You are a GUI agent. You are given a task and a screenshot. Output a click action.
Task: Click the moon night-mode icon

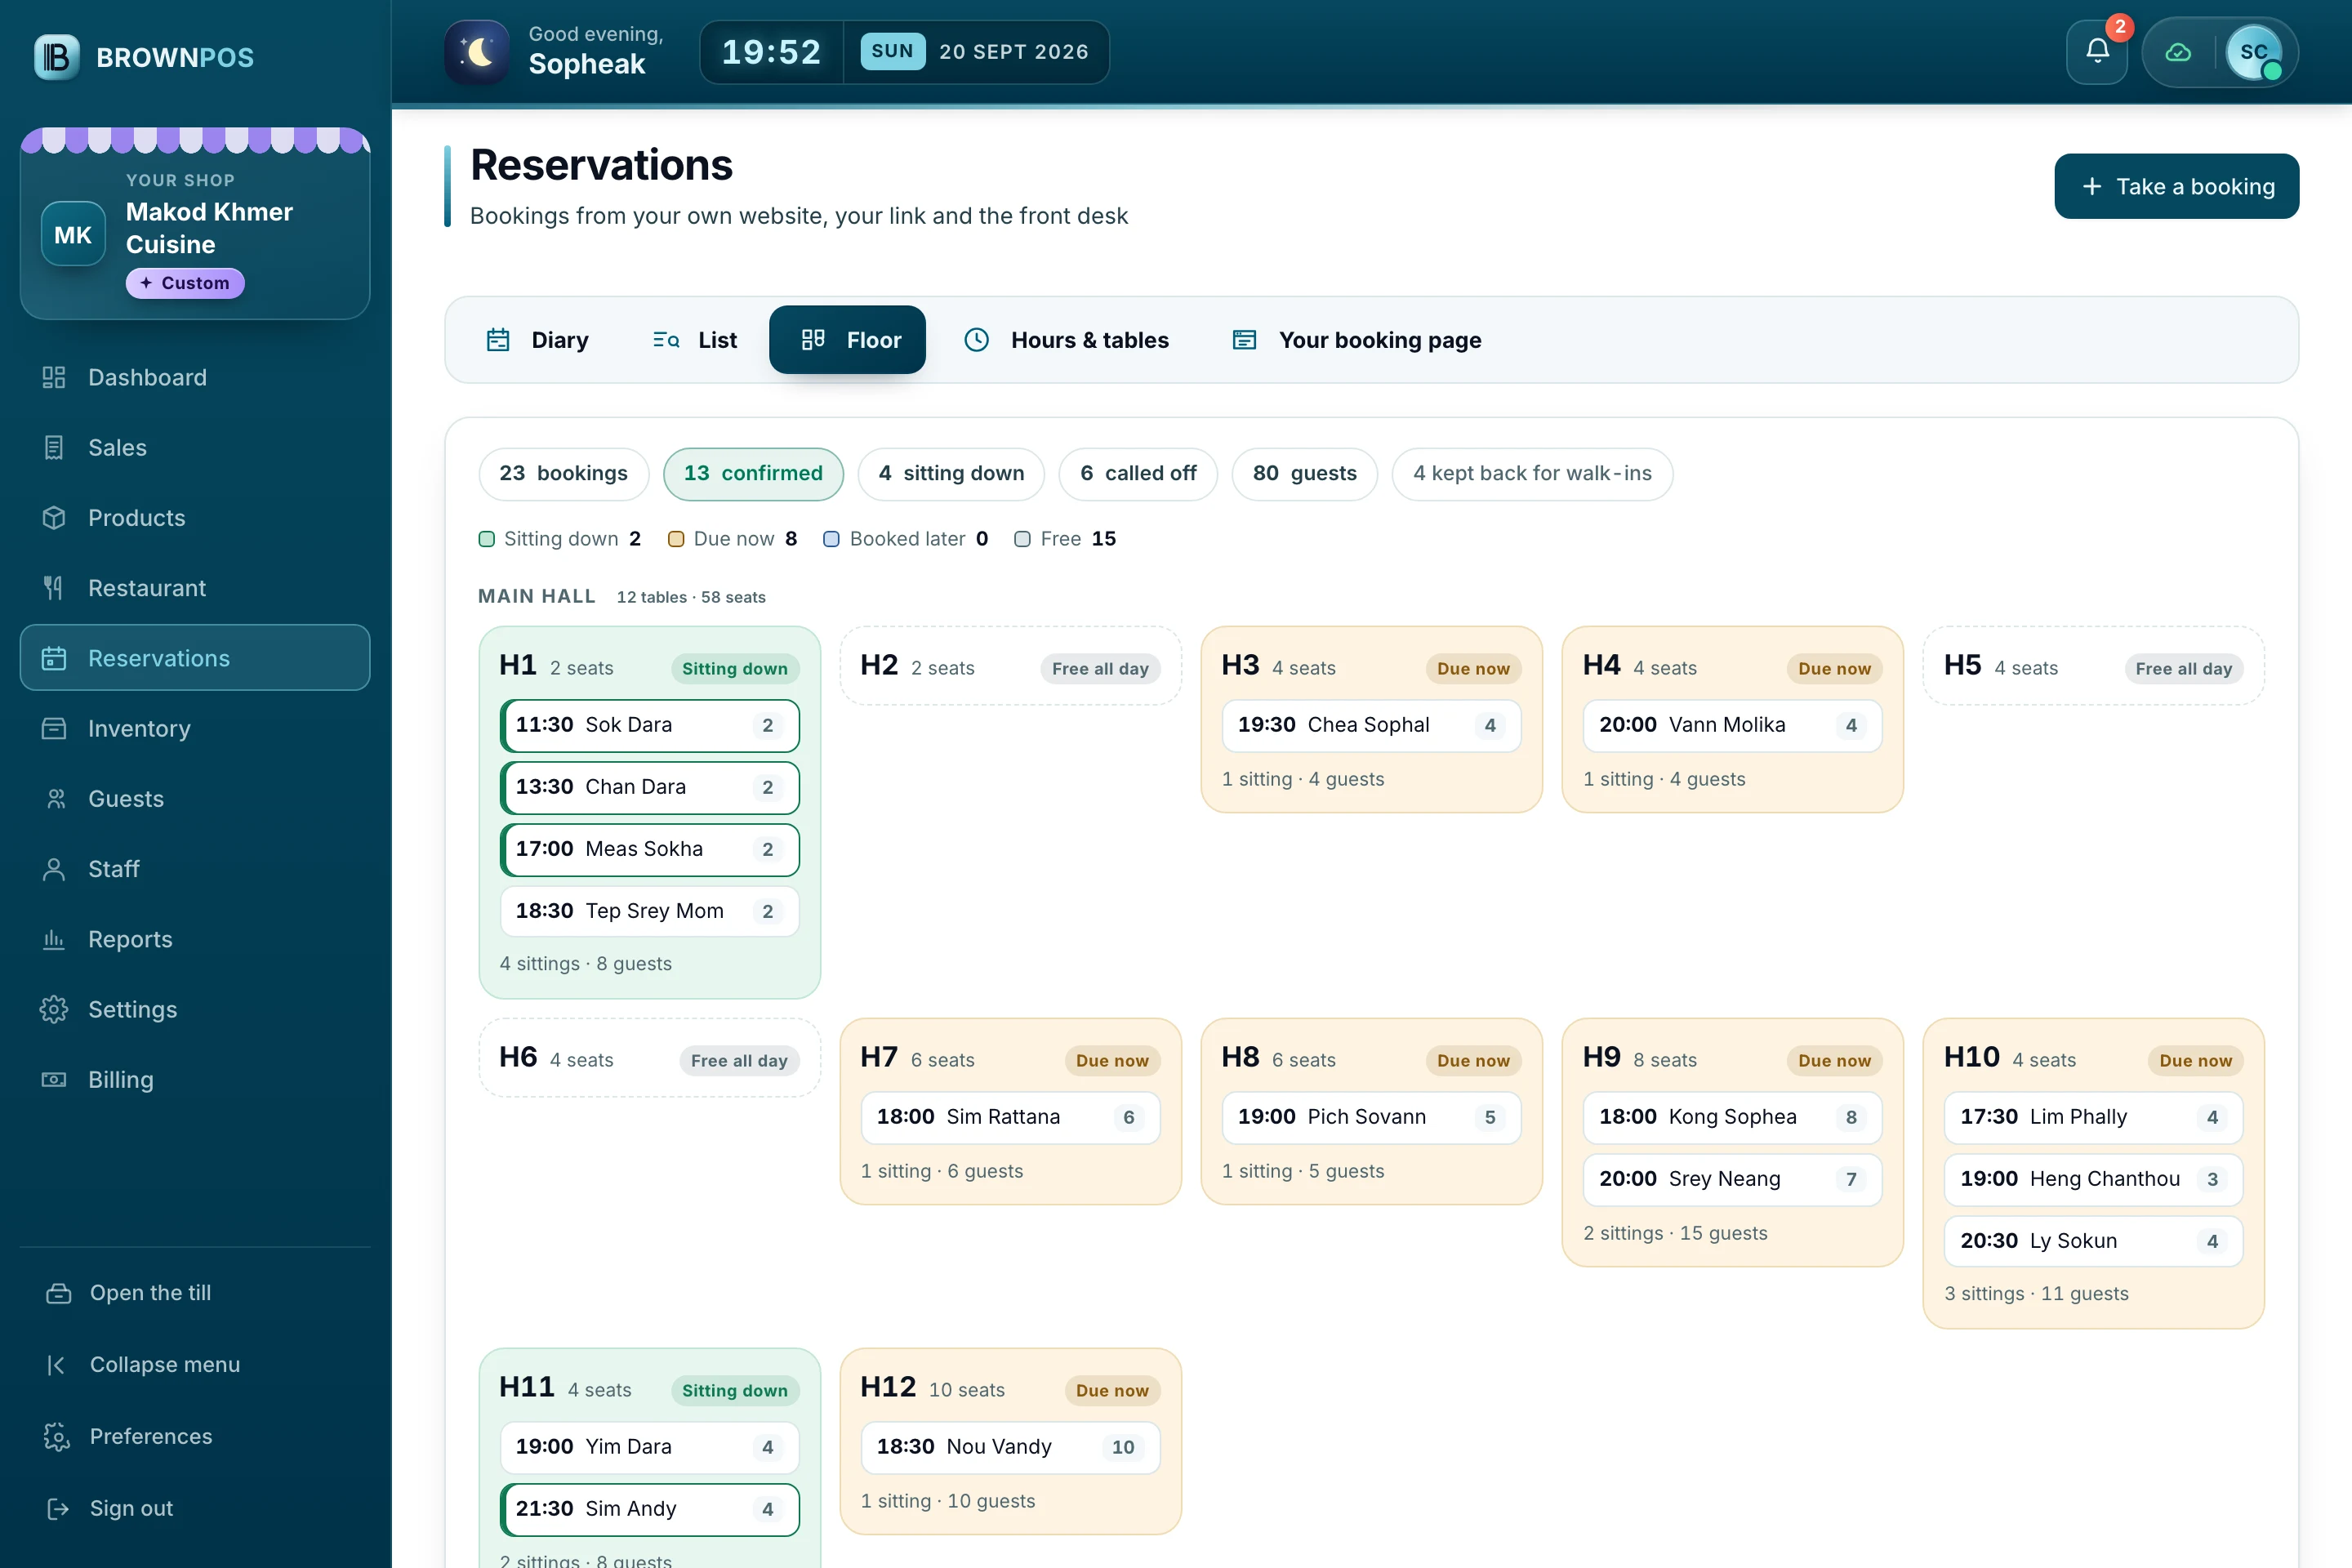tap(478, 52)
